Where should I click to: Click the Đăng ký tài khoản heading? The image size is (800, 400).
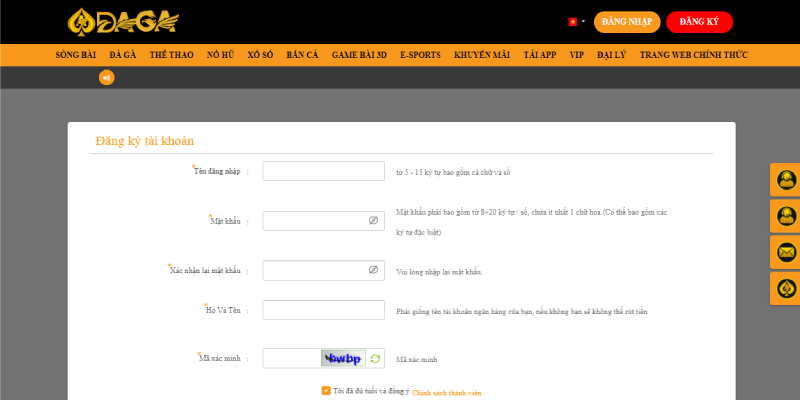coord(144,141)
